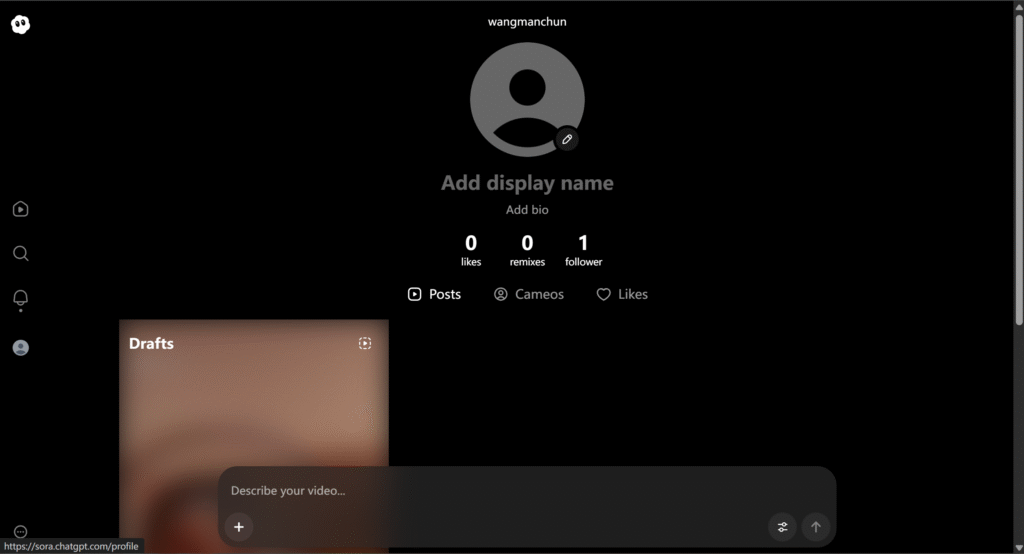The image size is (1024, 554).
Task: Open video settings sliders in the composer
Action: pyautogui.click(x=783, y=527)
